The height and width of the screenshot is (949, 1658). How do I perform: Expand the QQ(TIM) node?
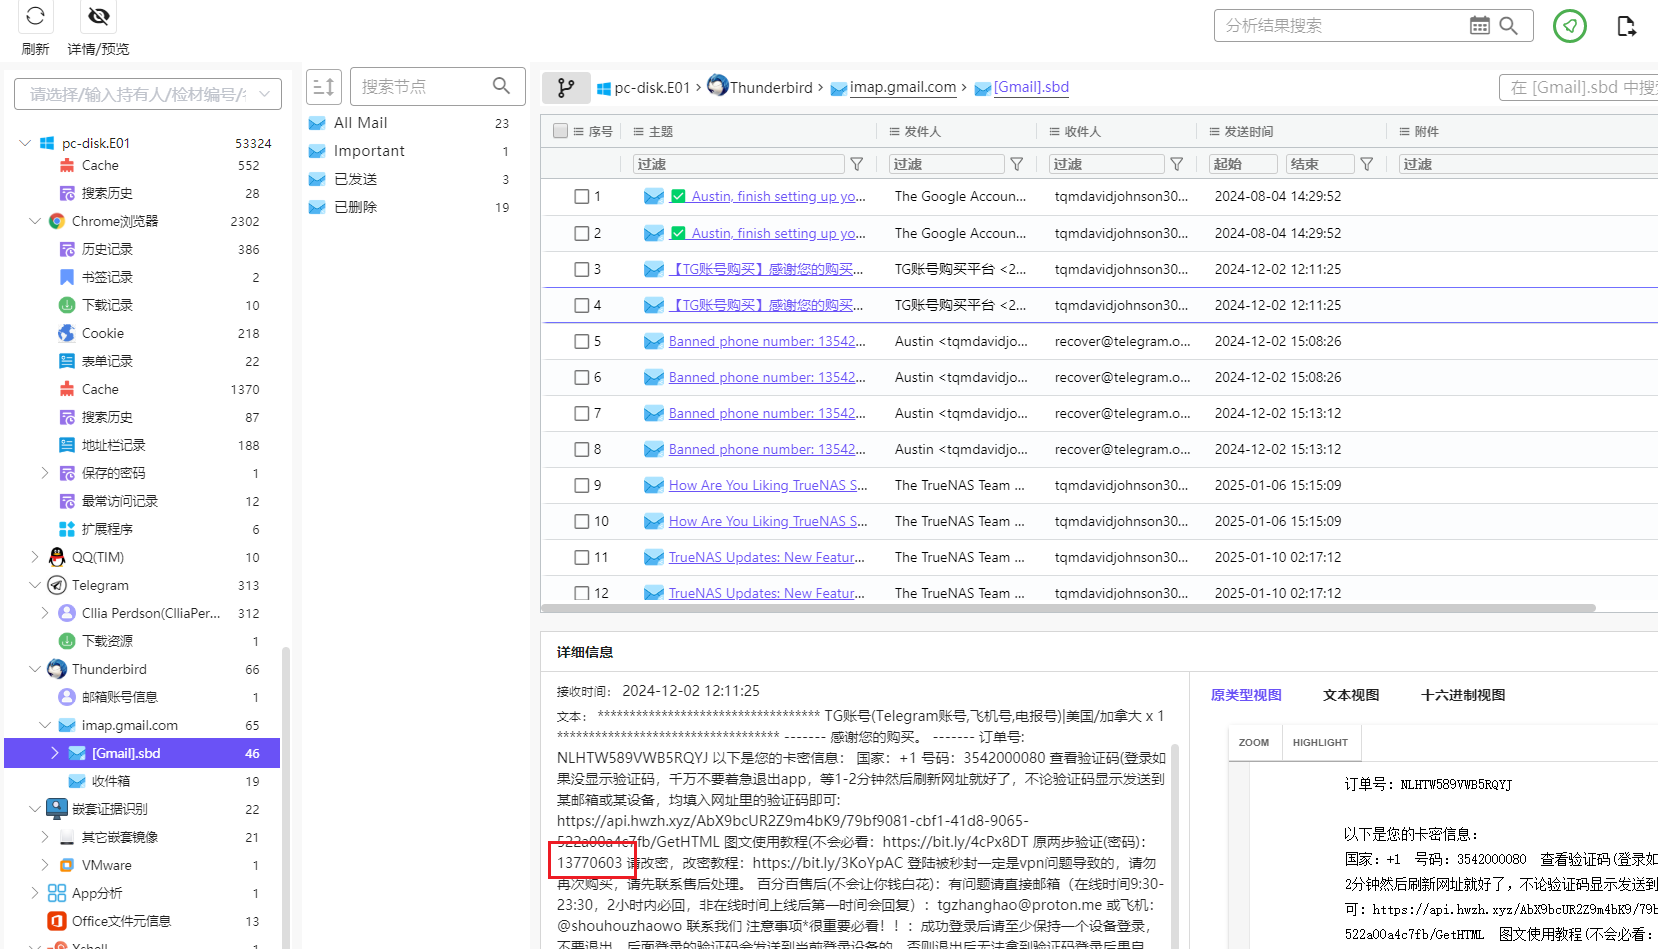[x=35, y=557]
